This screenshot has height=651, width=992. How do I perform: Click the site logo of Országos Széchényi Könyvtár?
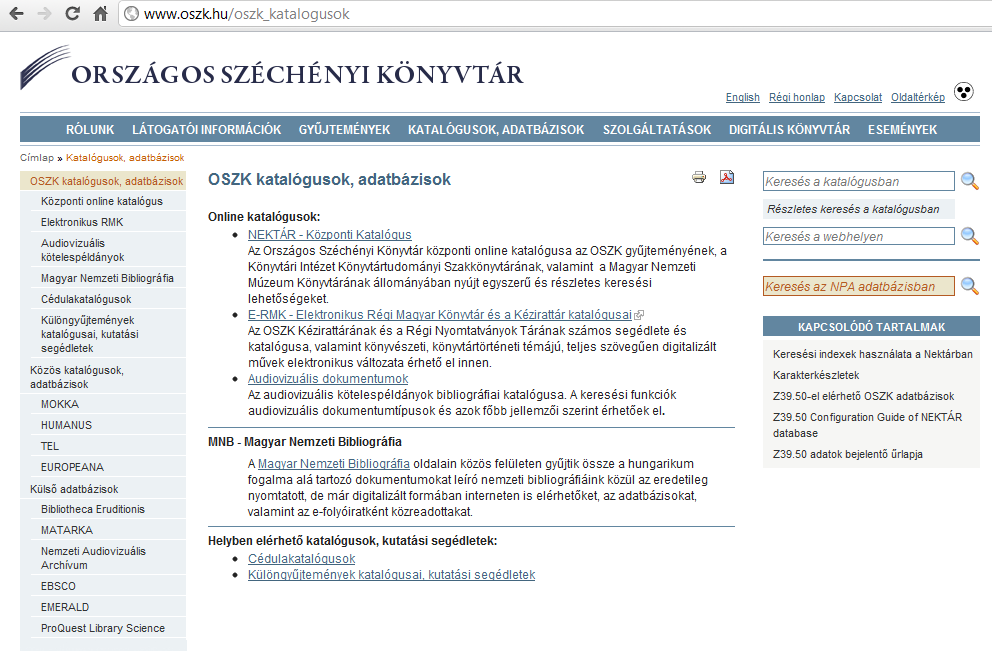272,68
